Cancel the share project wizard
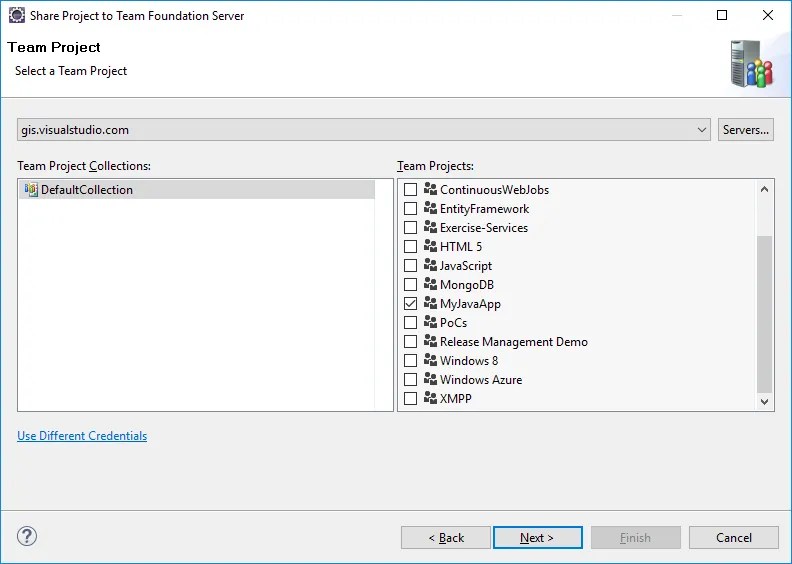This screenshot has width=792, height=564. (733, 538)
